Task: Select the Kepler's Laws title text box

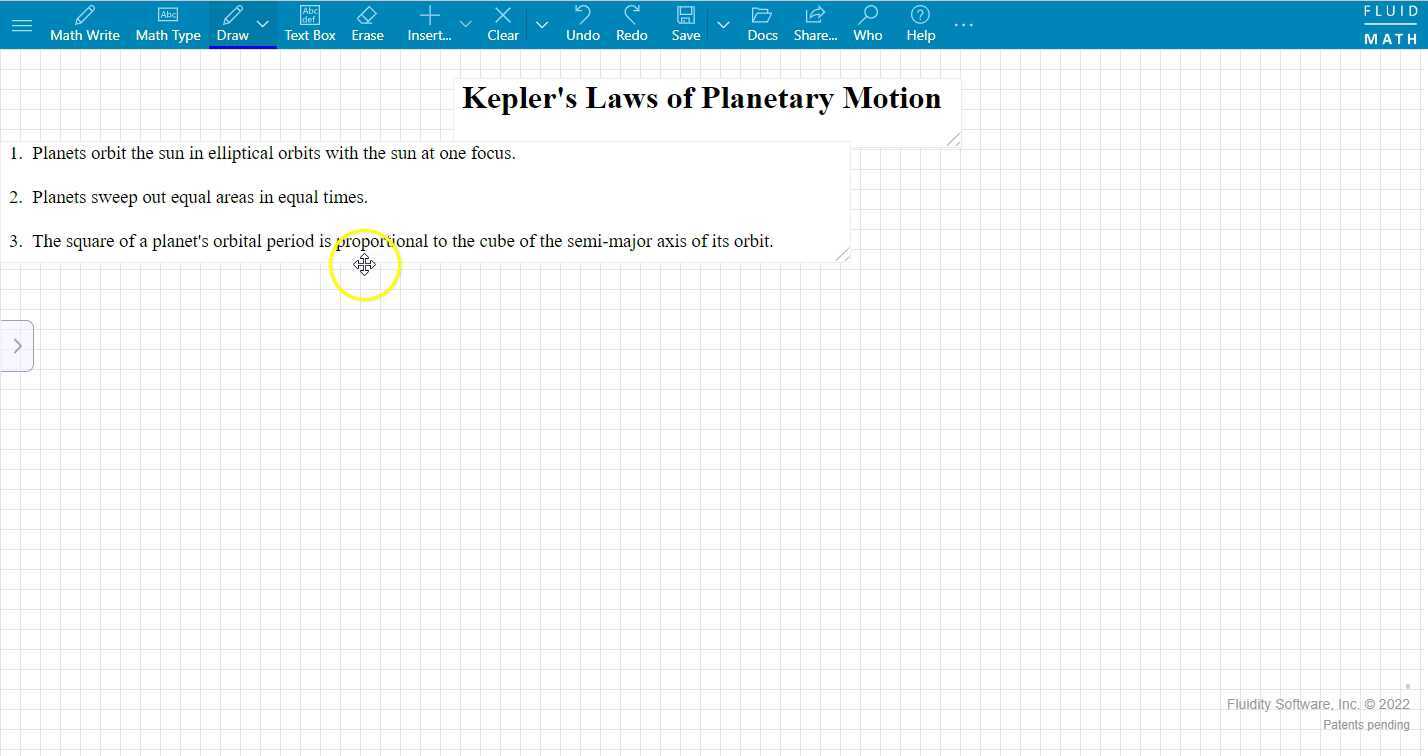Action: coord(701,98)
